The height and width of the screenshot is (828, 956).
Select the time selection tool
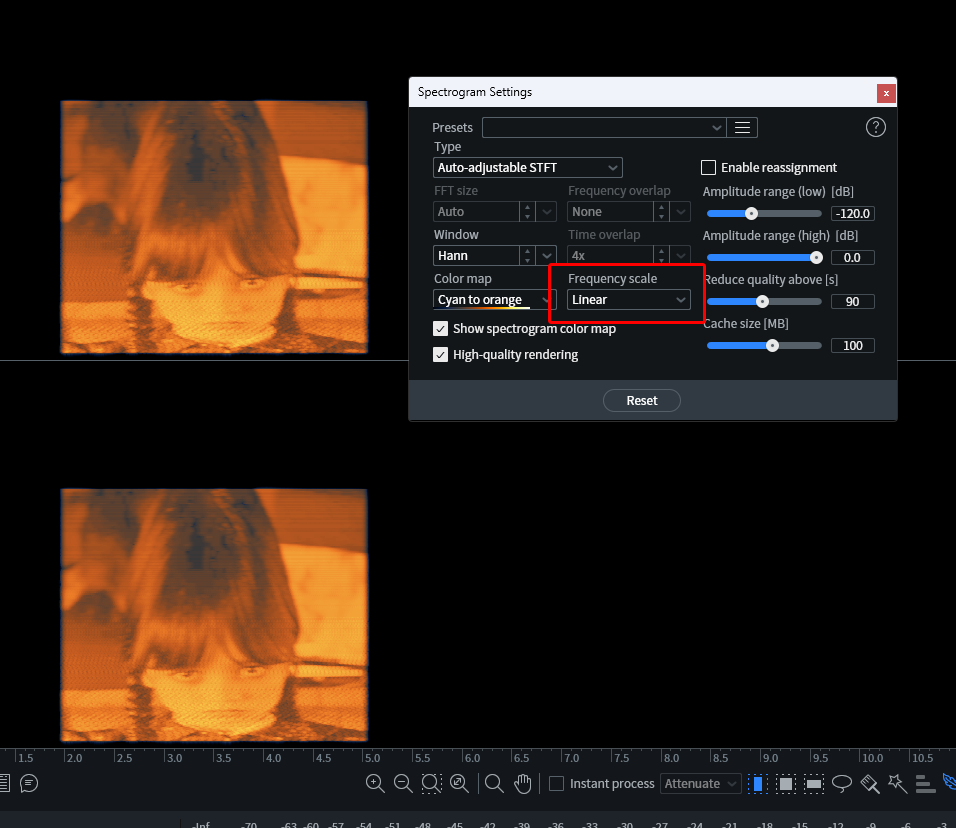[758, 784]
